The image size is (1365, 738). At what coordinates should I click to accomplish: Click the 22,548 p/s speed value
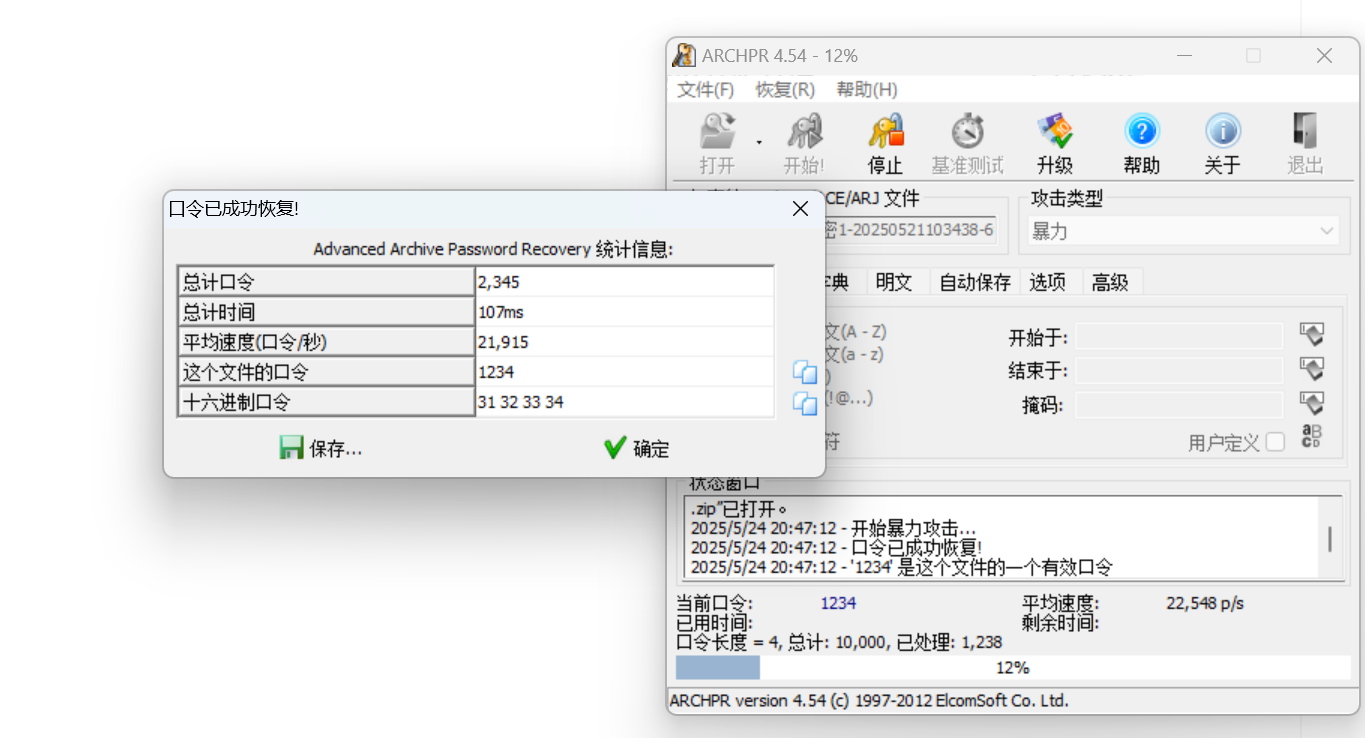[x=1205, y=603]
